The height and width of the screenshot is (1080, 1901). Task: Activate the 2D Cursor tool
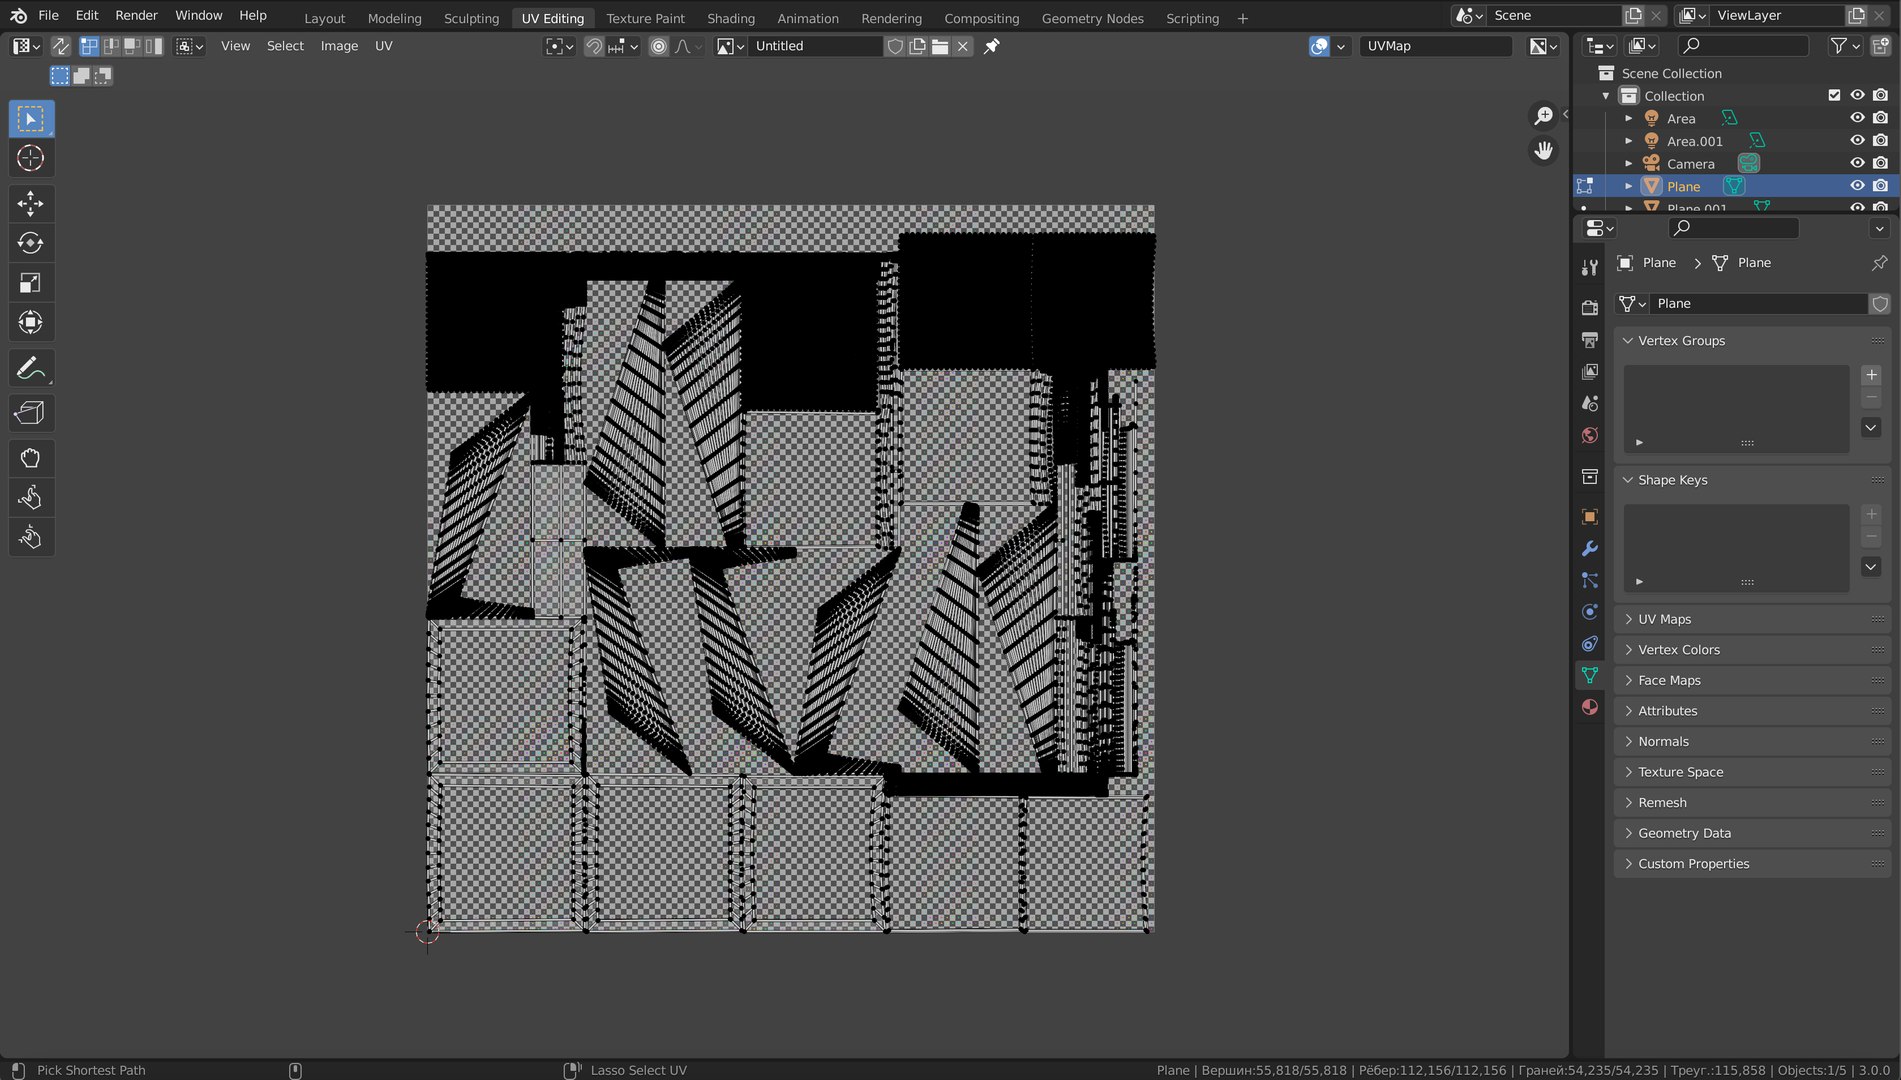pyautogui.click(x=30, y=158)
